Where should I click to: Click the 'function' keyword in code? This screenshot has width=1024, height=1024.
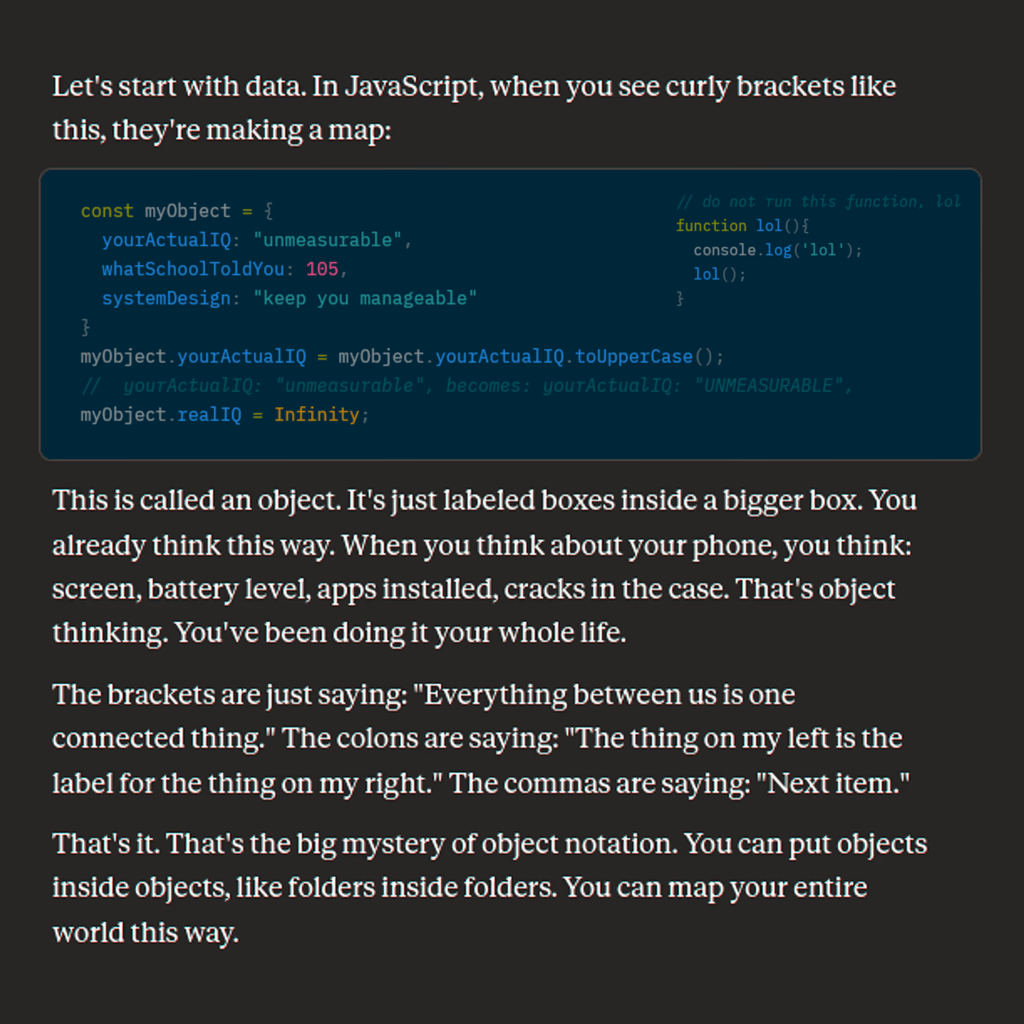[x=711, y=226]
